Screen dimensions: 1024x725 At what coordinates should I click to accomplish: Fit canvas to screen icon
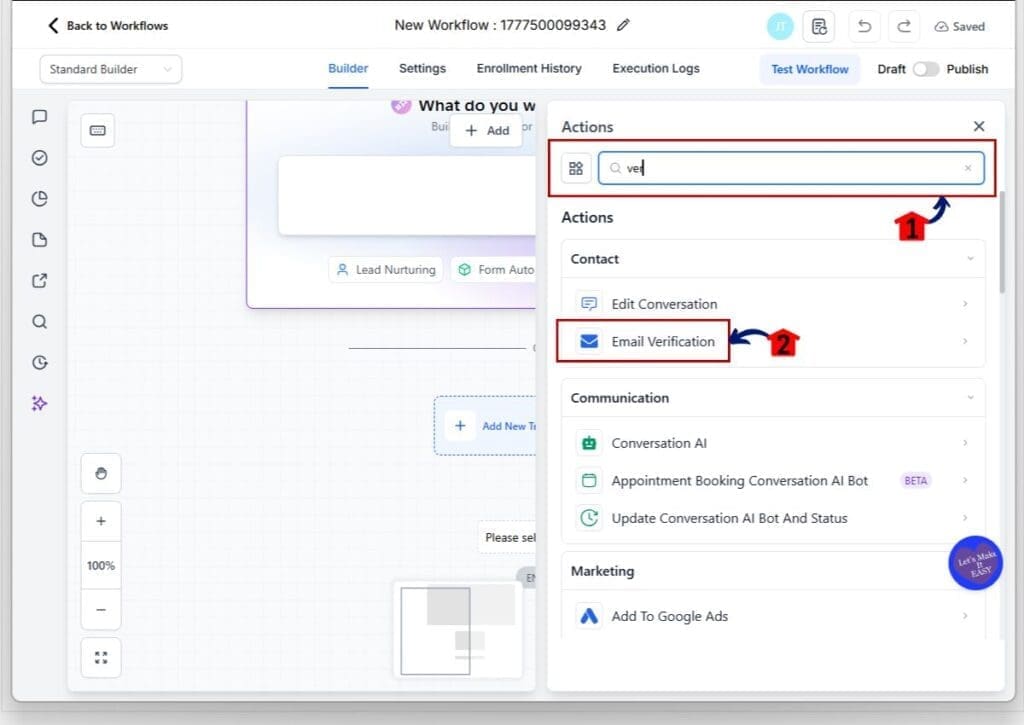[101, 658]
